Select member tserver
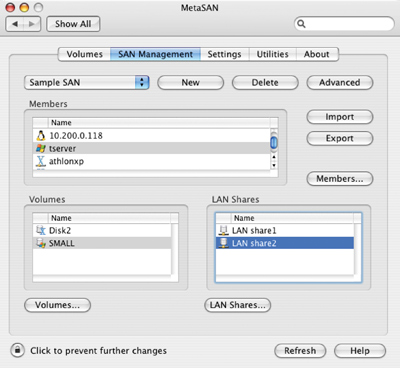This screenshot has width=400, height=368. point(151,148)
